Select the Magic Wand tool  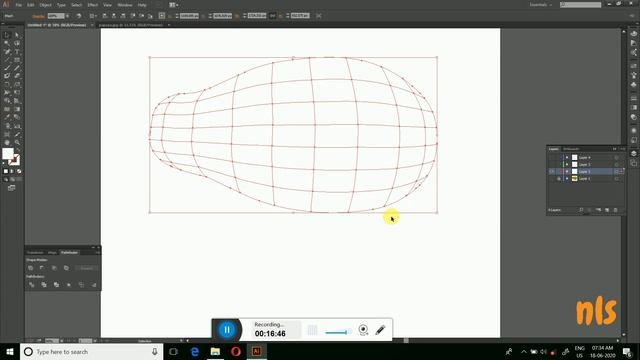pyautogui.click(x=7, y=43)
